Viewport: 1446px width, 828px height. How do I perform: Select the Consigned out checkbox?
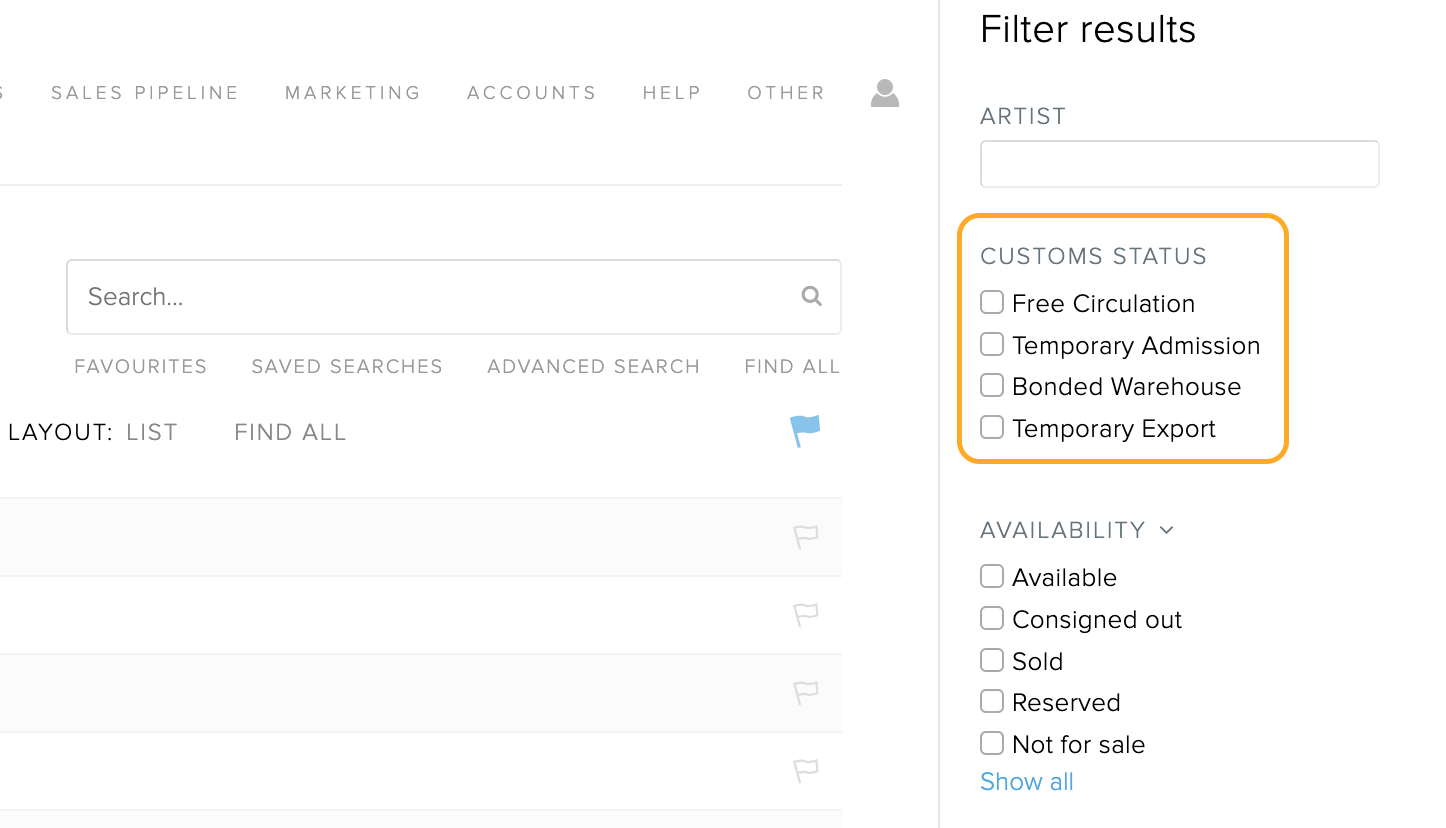[x=992, y=618]
